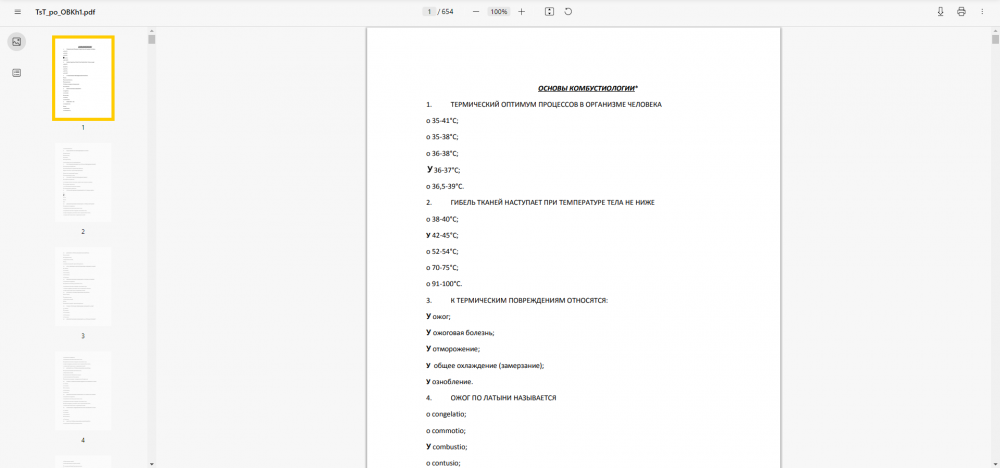This screenshot has width=1000, height=468.
Task: Select page 4 thumbnail
Action: [x=83, y=391]
